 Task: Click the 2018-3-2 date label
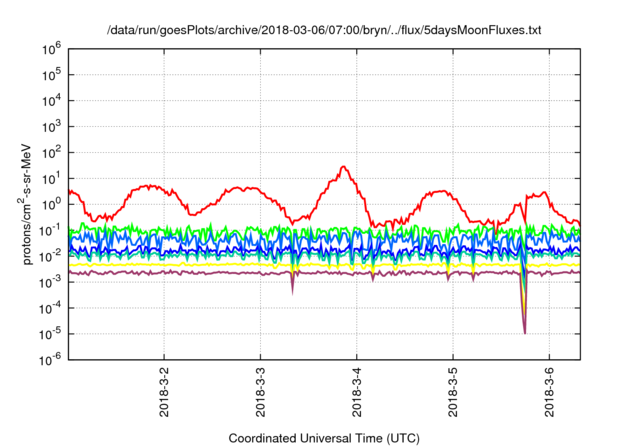tap(164, 392)
